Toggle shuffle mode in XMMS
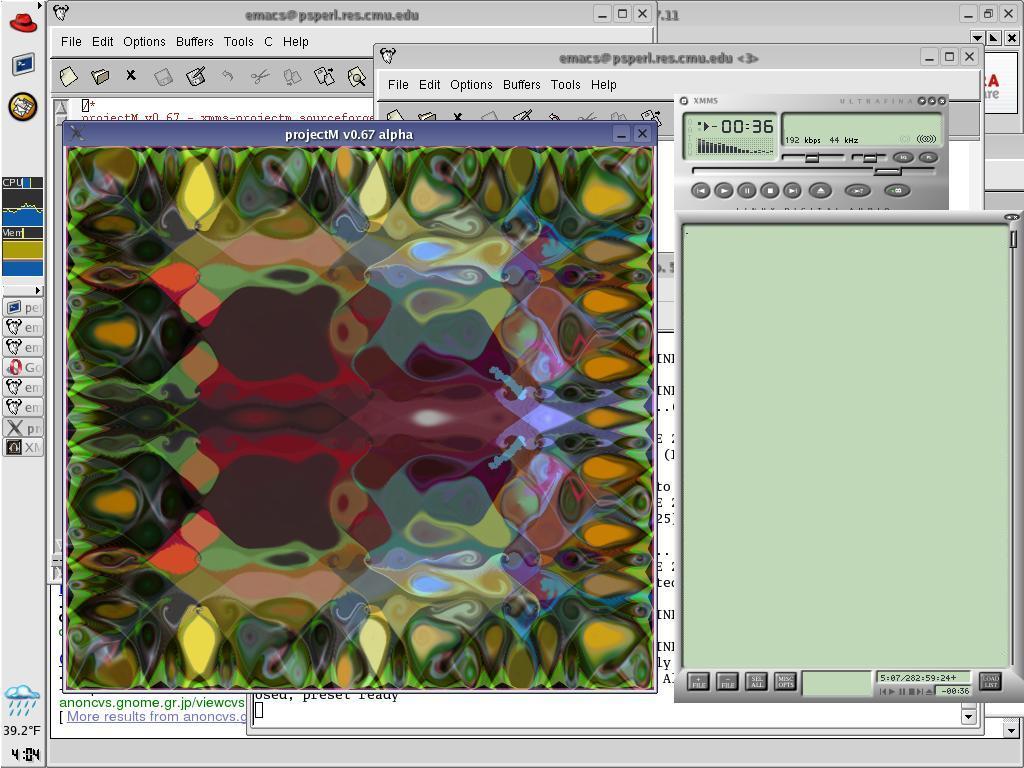 point(857,190)
